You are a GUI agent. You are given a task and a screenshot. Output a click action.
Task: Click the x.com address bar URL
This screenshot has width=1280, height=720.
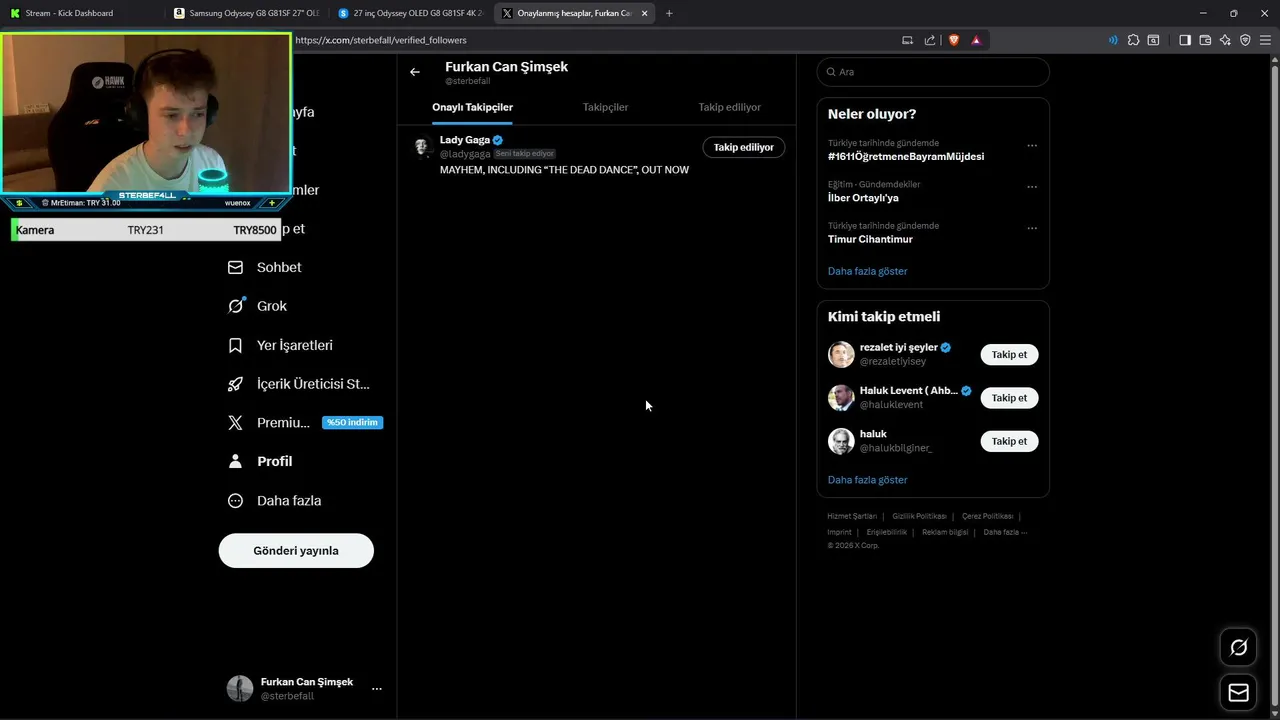pos(381,40)
